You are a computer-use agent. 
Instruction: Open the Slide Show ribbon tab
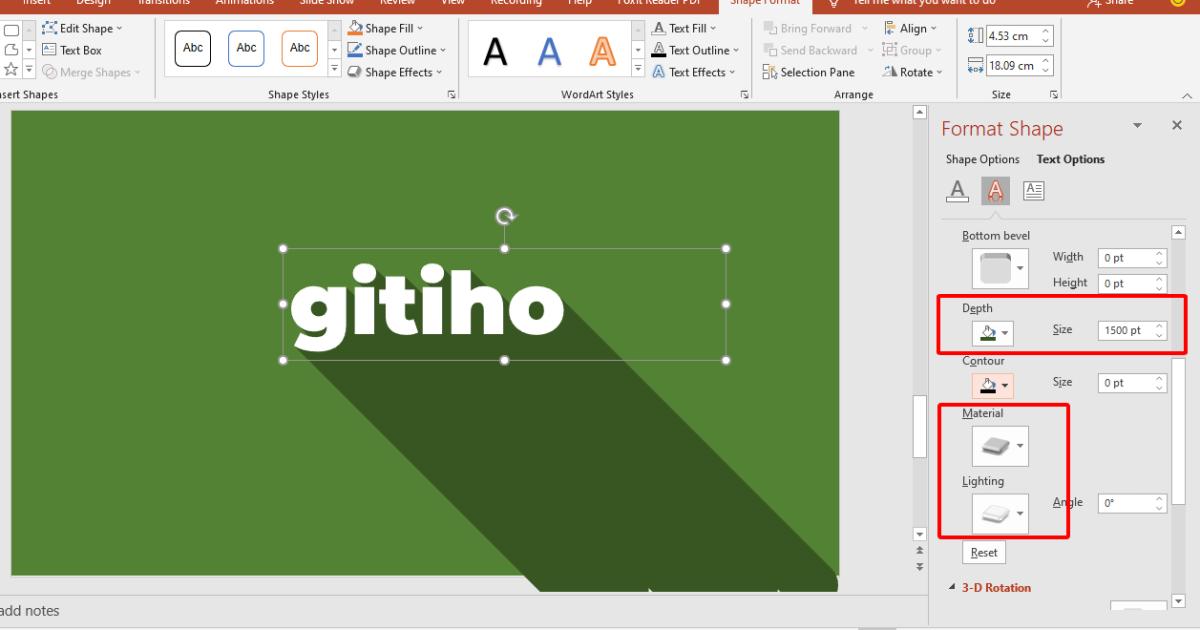click(x=327, y=3)
